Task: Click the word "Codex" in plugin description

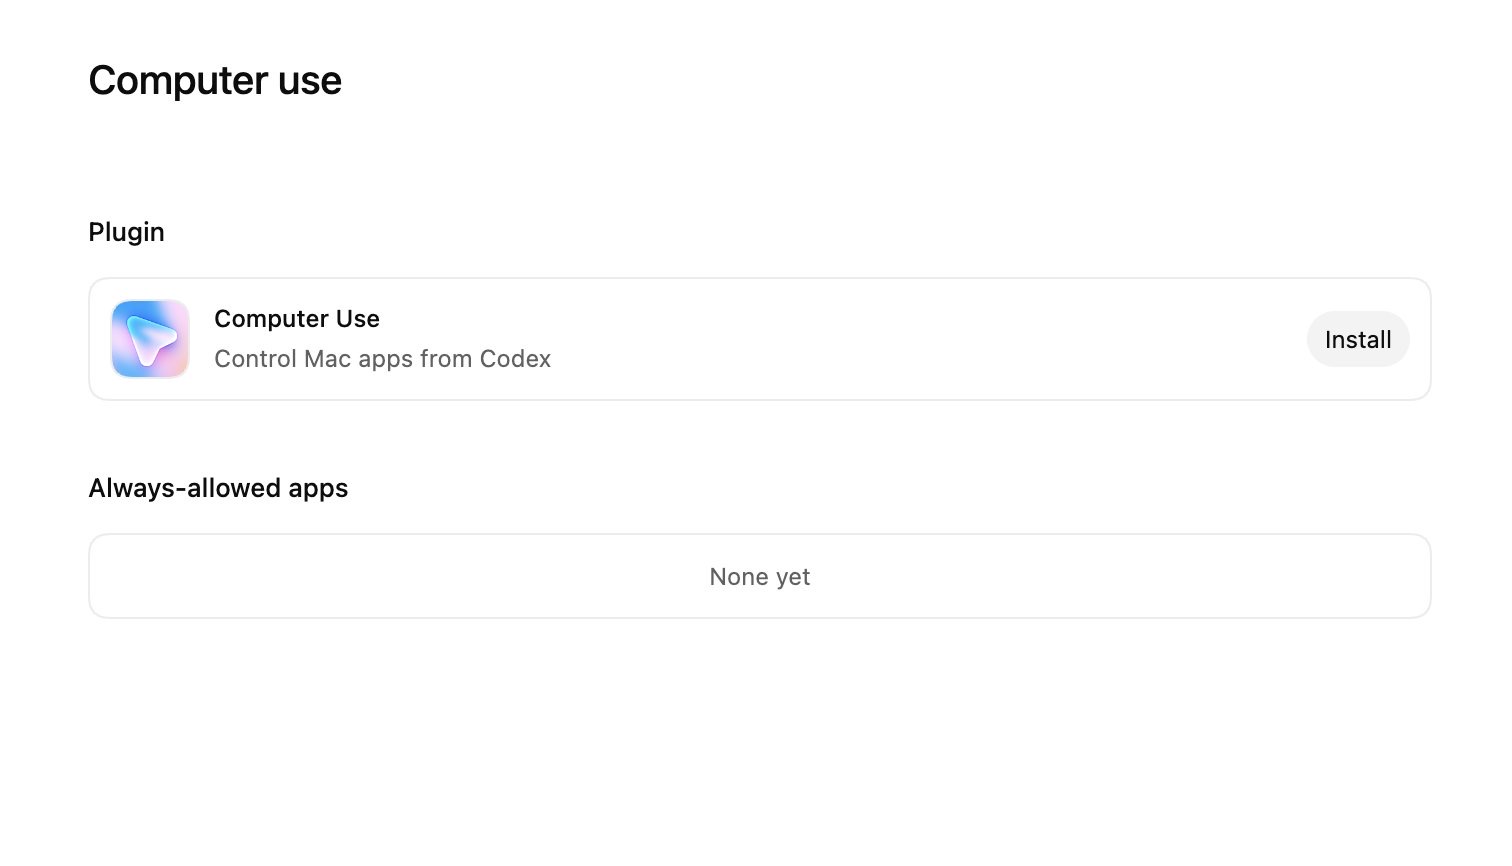Action: pyautogui.click(x=515, y=359)
